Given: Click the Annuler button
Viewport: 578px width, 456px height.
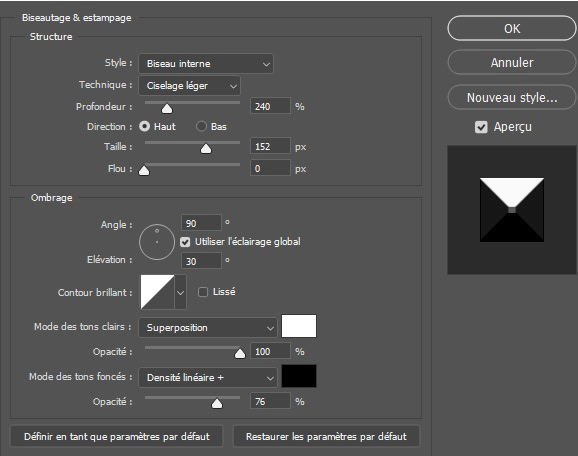Looking at the screenshot, I should [x=512, y=62].
